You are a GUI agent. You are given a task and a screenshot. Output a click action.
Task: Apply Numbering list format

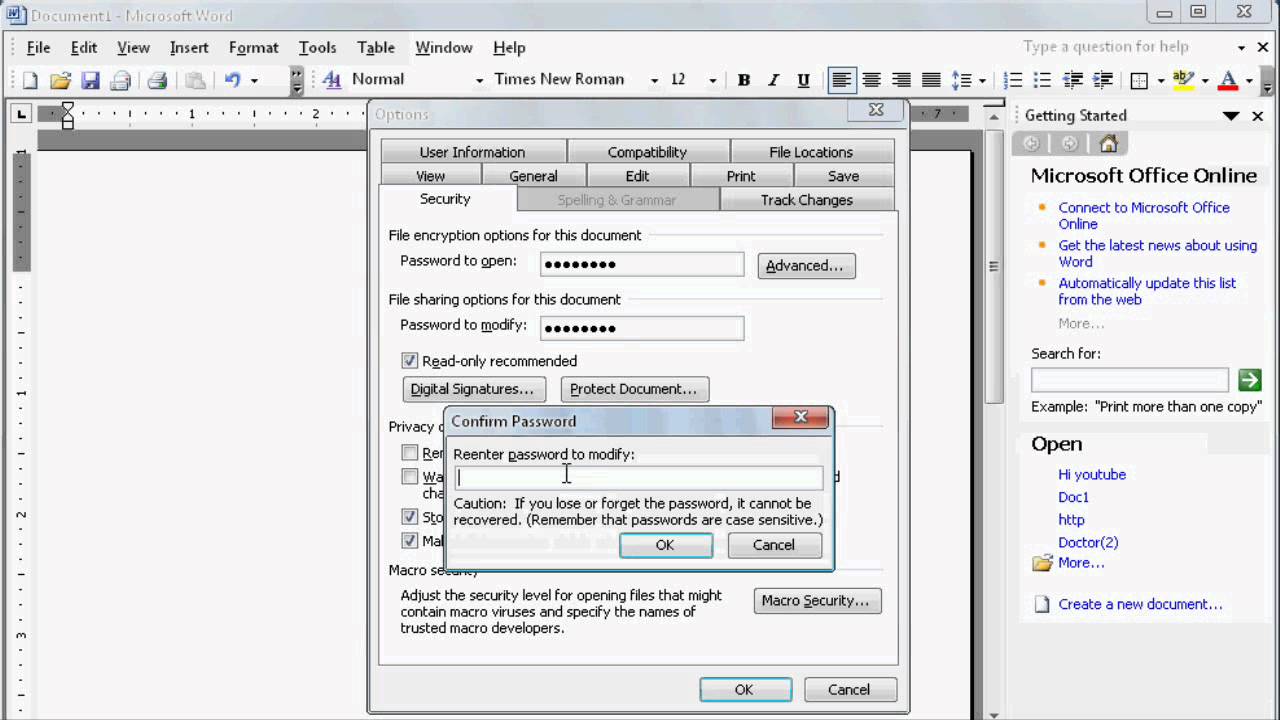click(1013, 80)
